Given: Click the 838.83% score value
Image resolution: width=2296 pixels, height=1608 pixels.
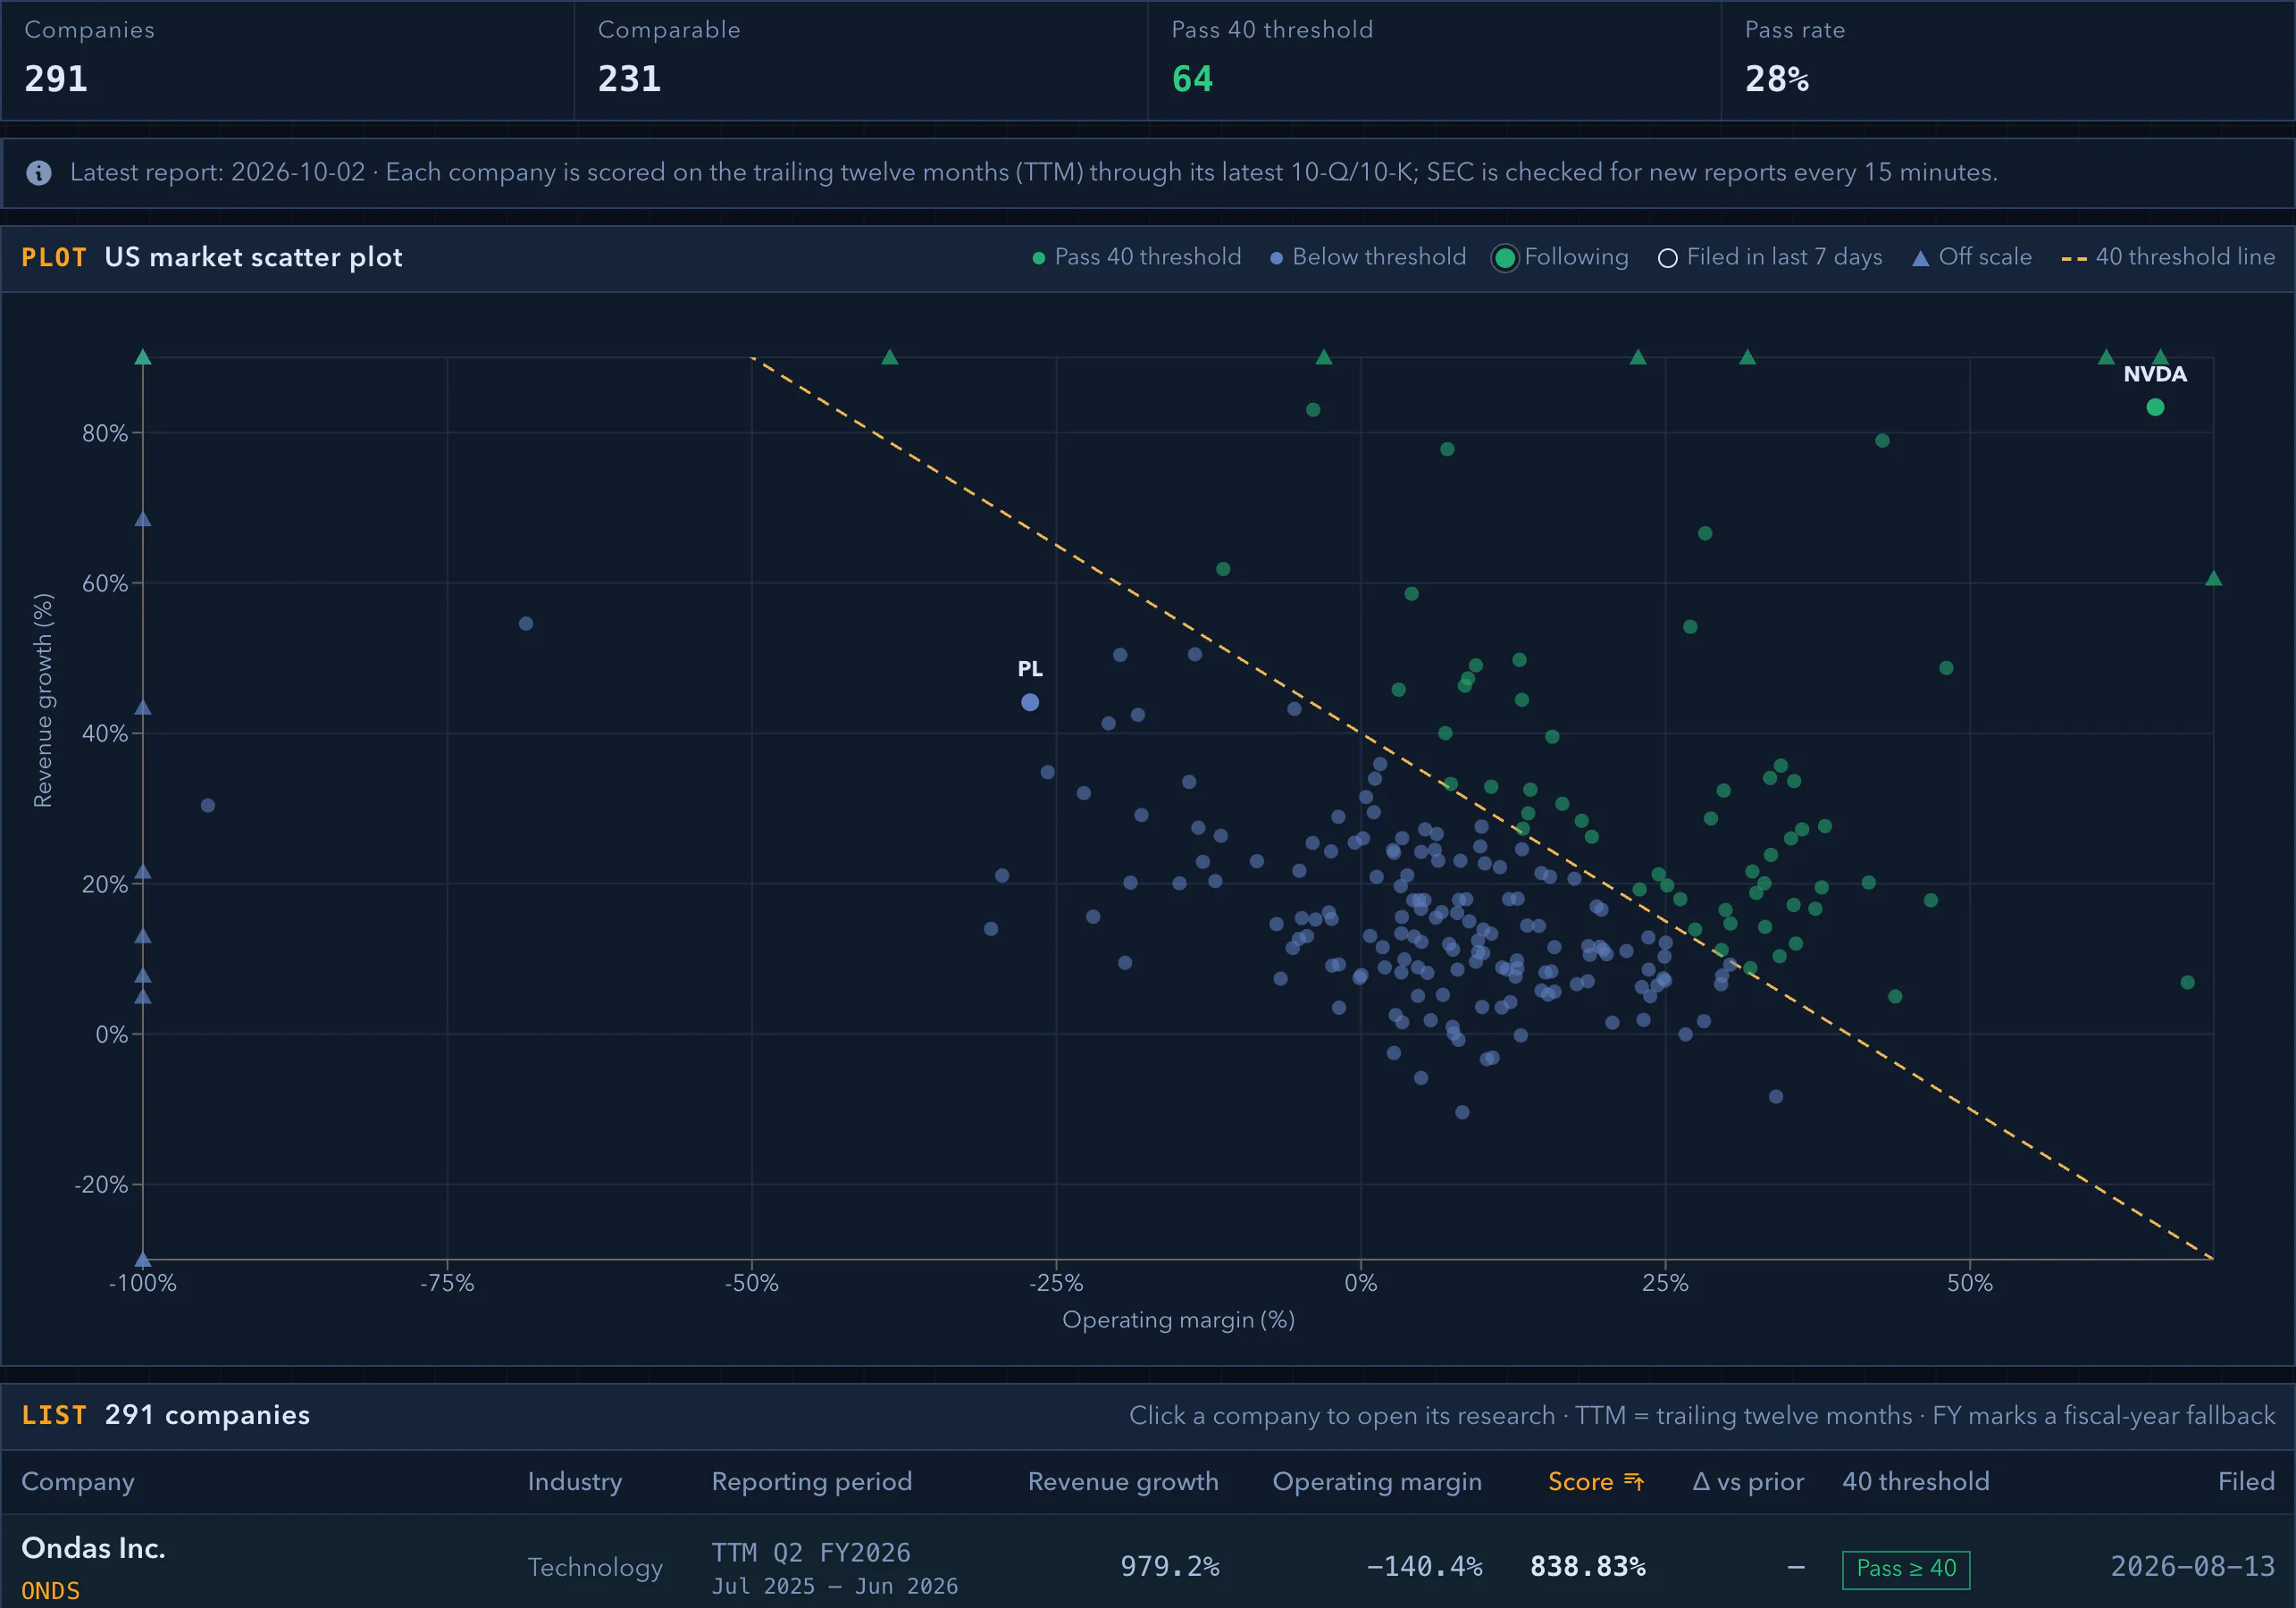Looking at the screenshot, I should tap(1588, 1566).
